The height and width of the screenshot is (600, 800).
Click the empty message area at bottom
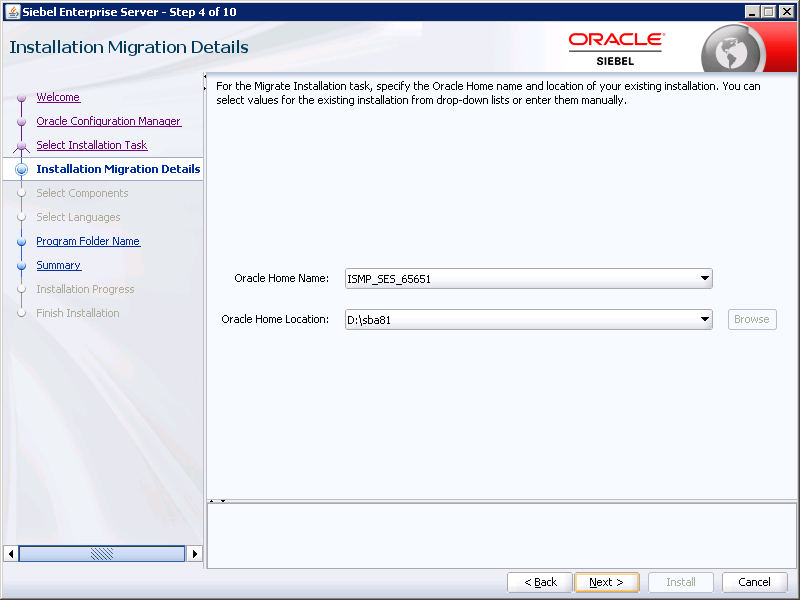point(502,535)
